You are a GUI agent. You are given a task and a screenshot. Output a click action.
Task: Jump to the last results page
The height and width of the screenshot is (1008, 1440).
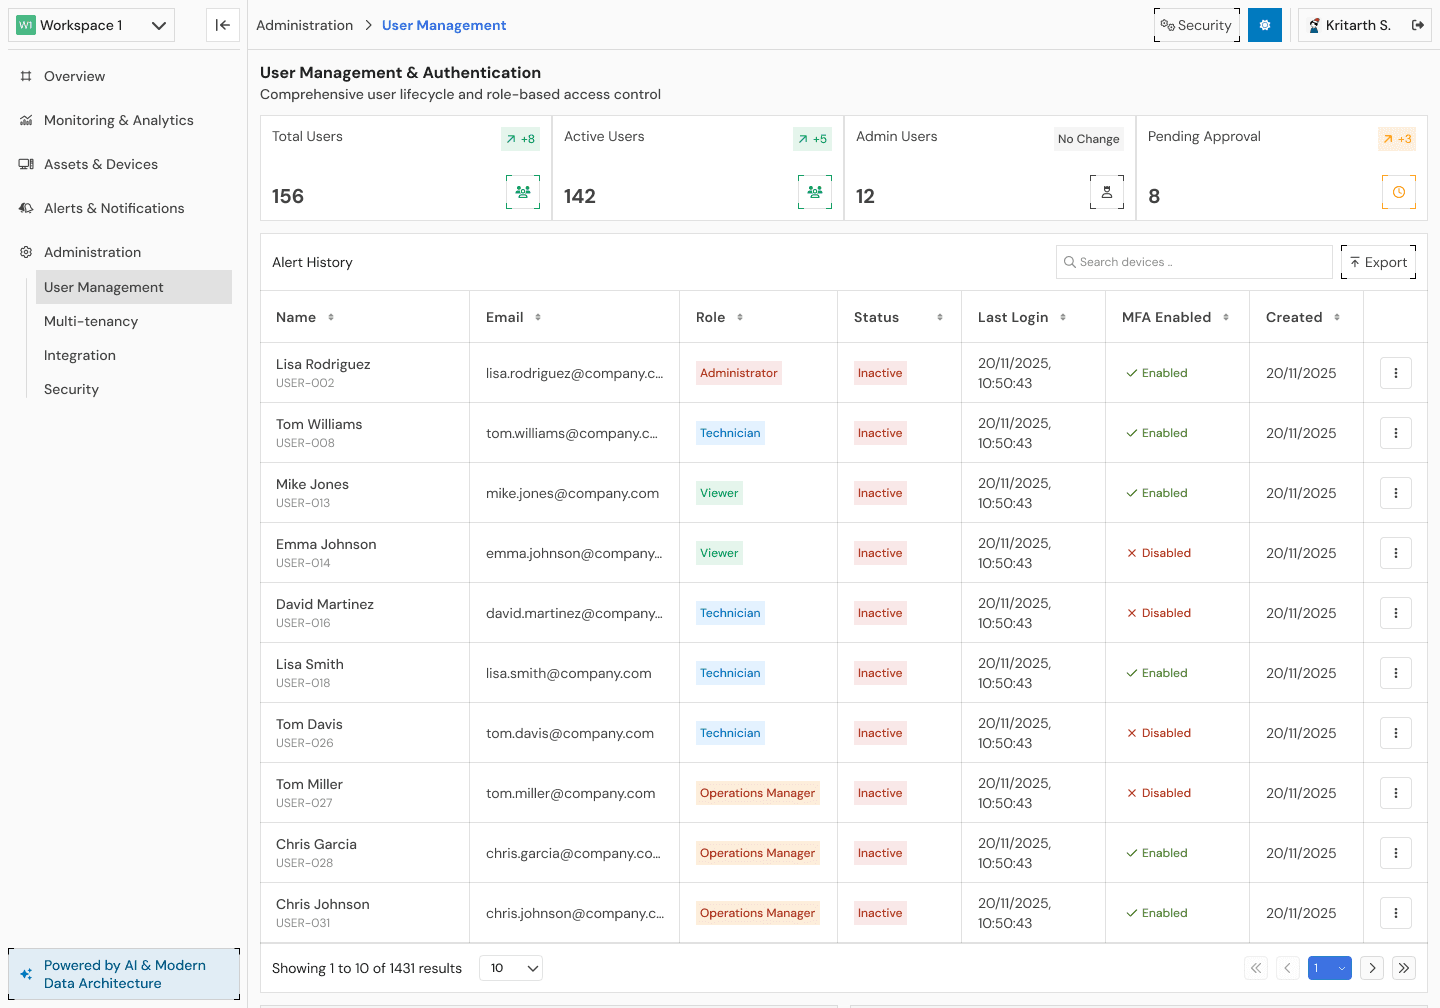pos(1404,968)
